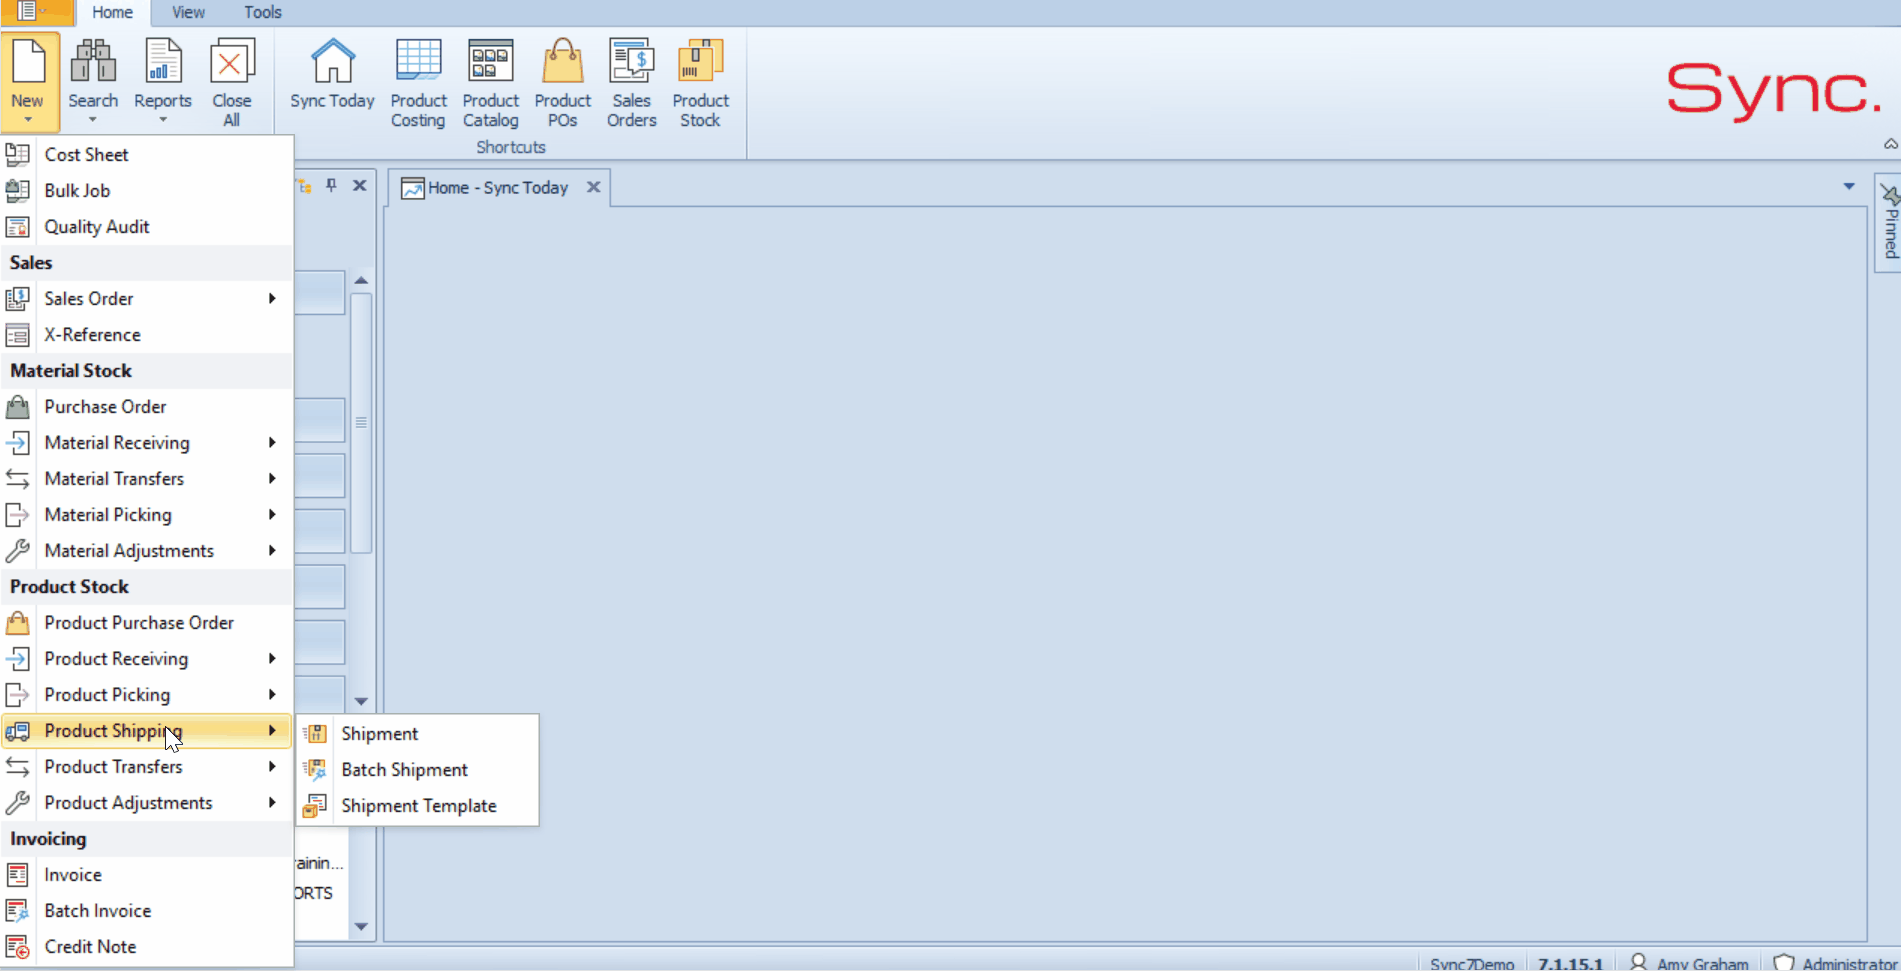Expand the Sales Order submenu arrow
The image size is (1901, 971).
click(x=272, y=298)
